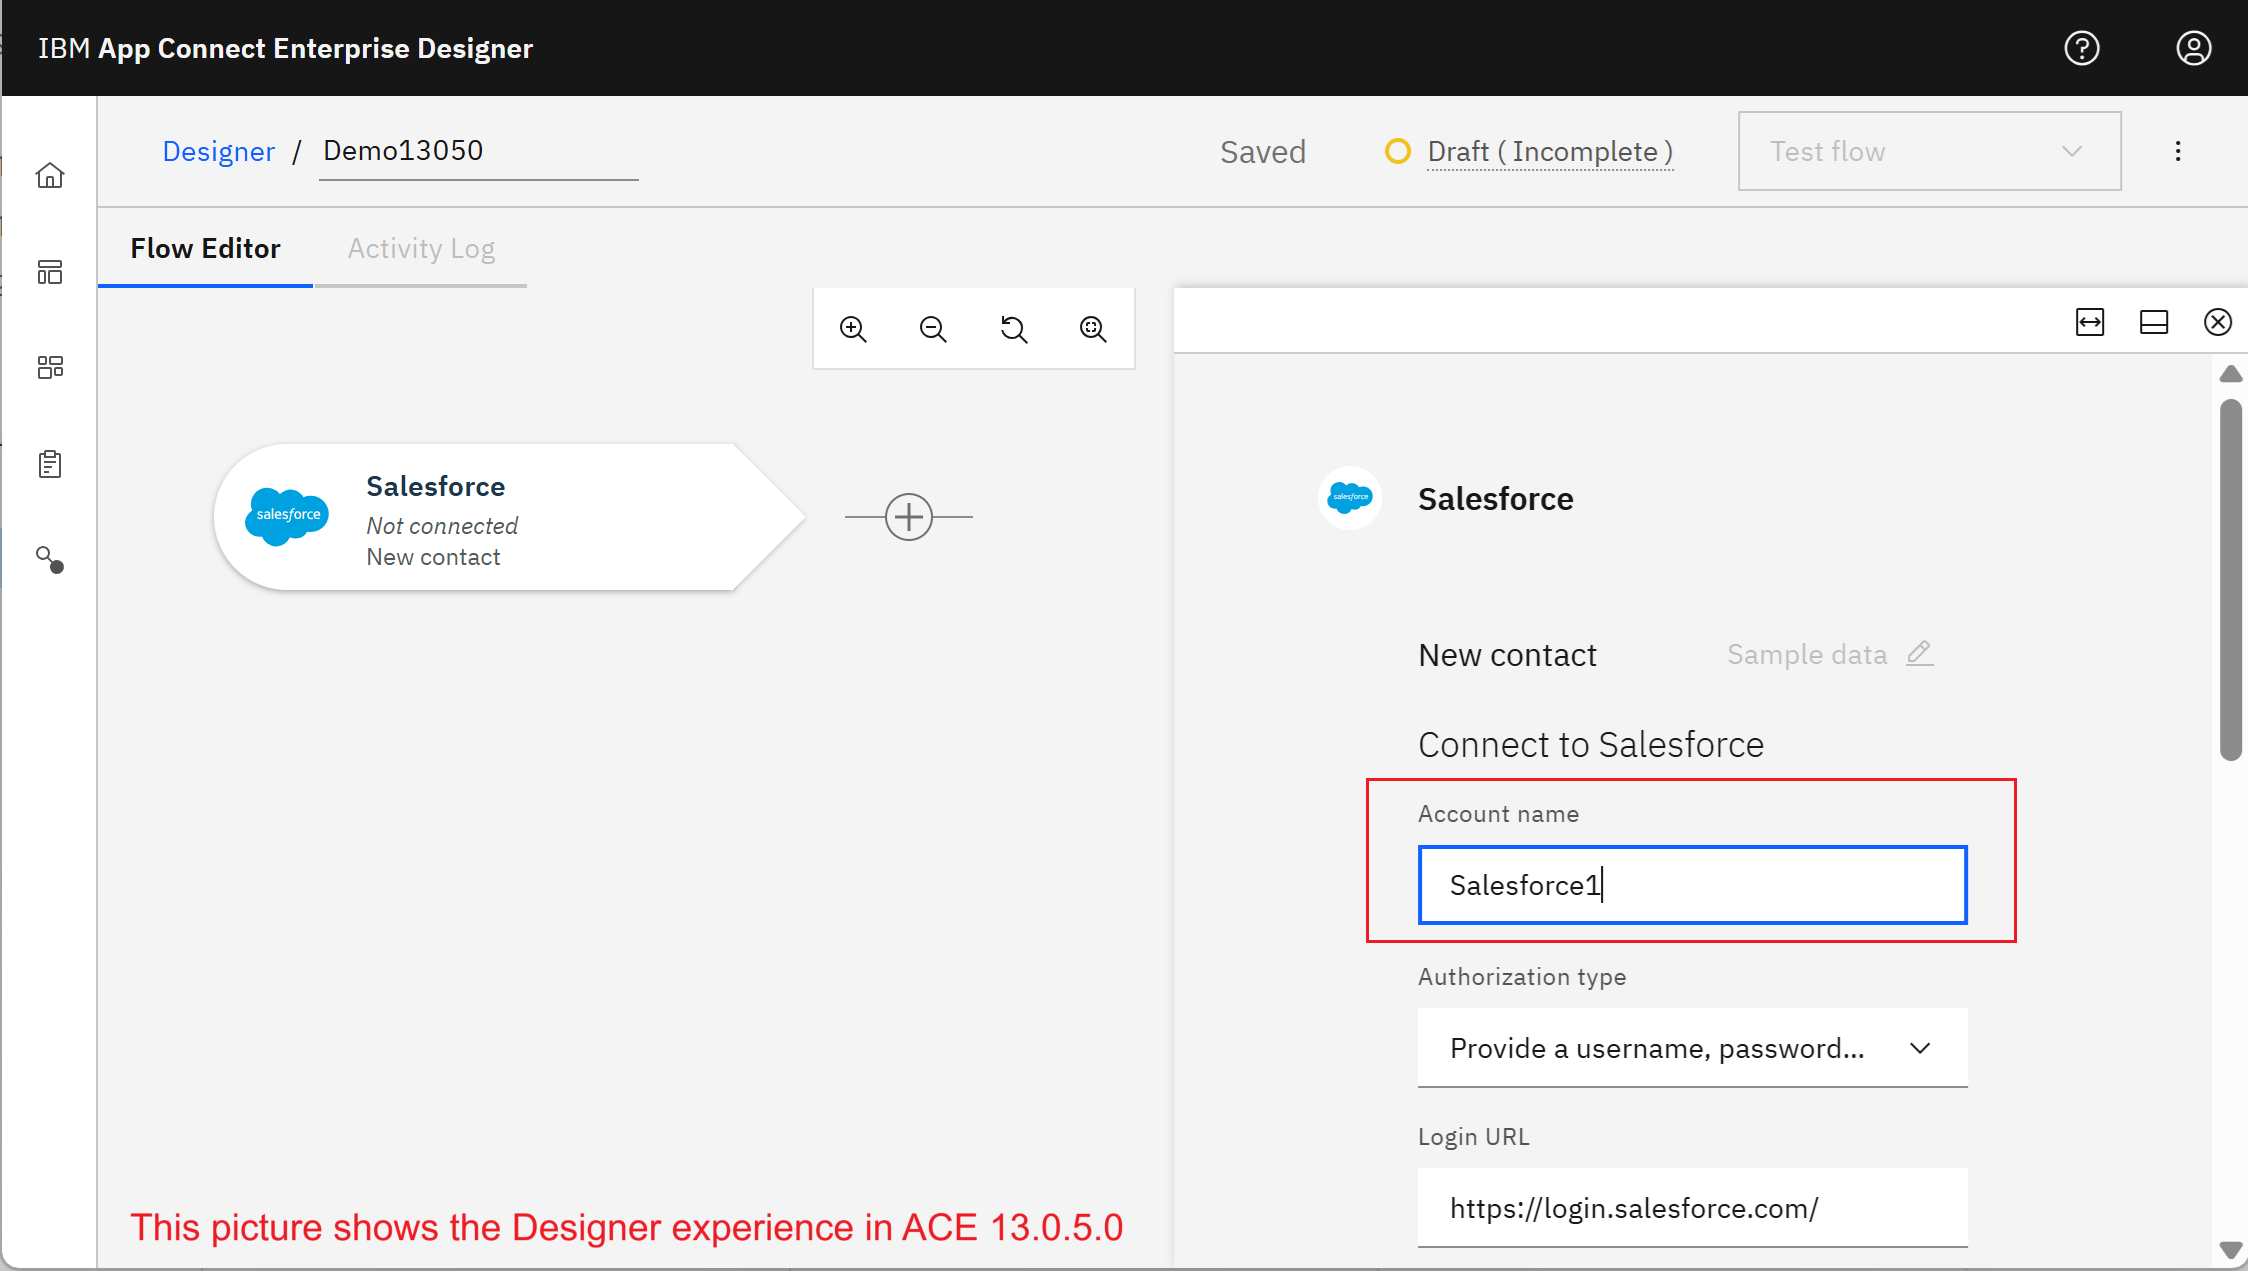Reset the canvas zoom level
Image resolution: width=2248 pixels, height=1271 pixels.
1013,329
